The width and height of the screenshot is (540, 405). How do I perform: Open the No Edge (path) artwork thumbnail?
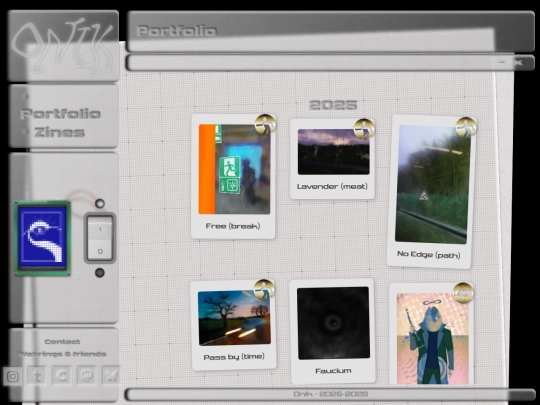pyautogui.click(x=433, y=185)
